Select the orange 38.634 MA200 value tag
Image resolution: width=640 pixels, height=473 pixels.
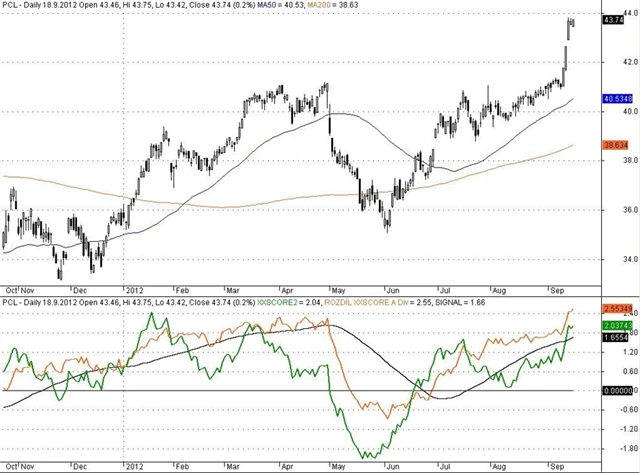pos(616,145)
